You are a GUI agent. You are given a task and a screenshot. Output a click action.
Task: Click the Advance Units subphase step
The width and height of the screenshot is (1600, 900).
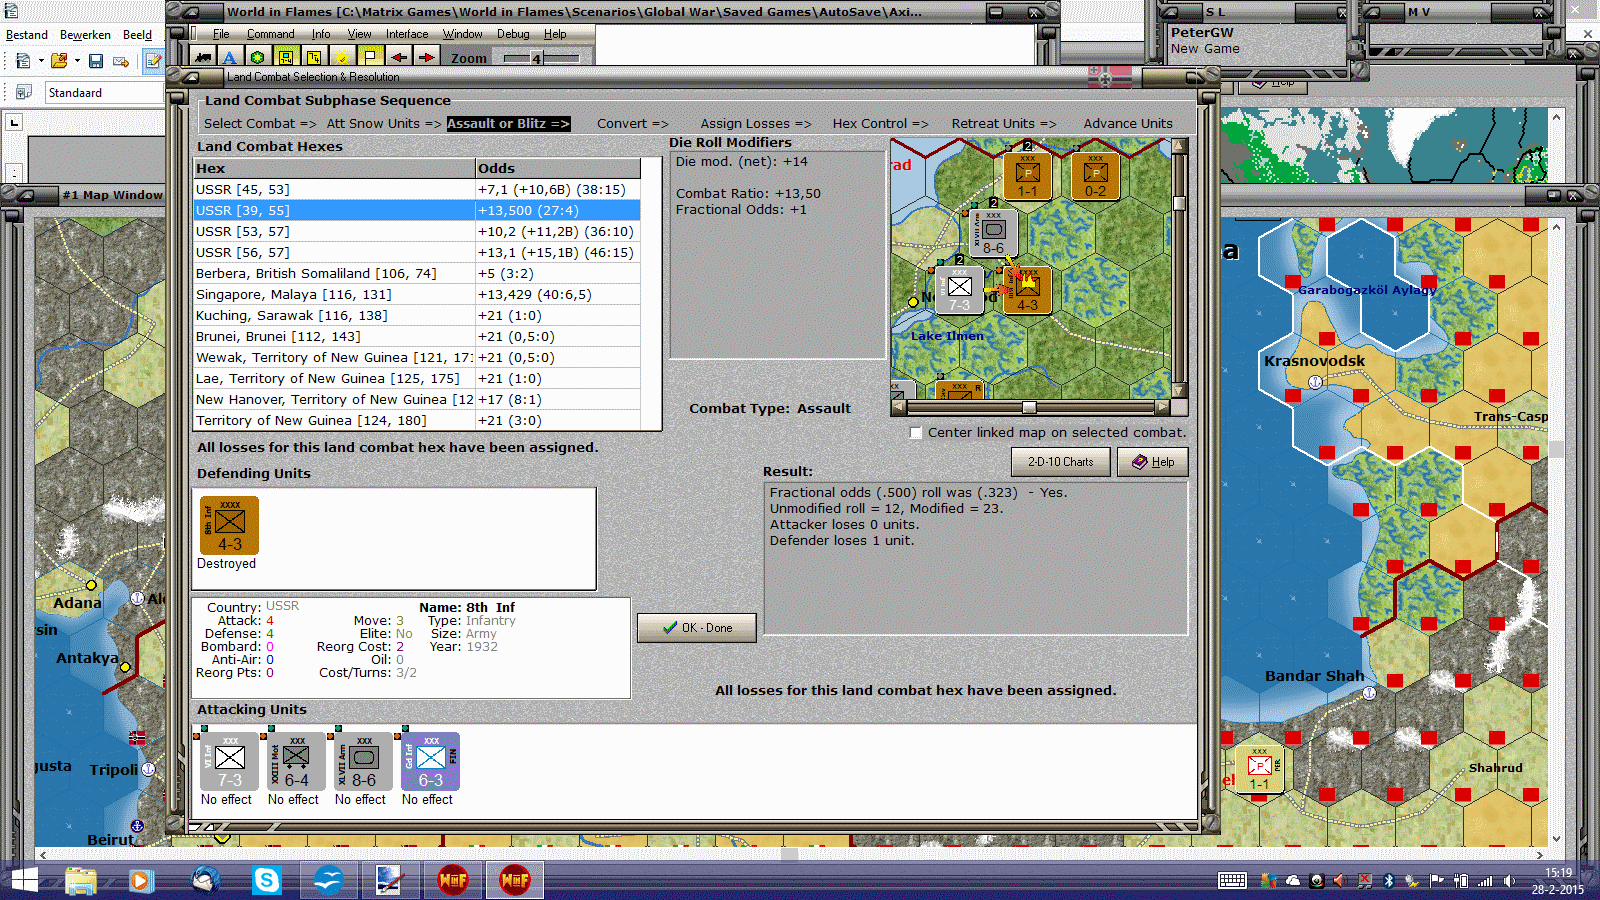[x=1128, y=124]
